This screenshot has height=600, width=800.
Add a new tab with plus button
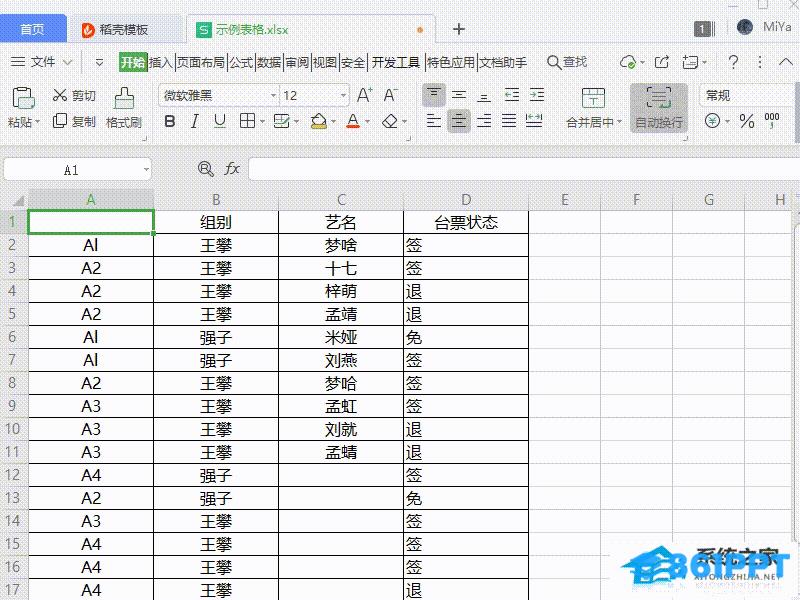tap(459, 30)
